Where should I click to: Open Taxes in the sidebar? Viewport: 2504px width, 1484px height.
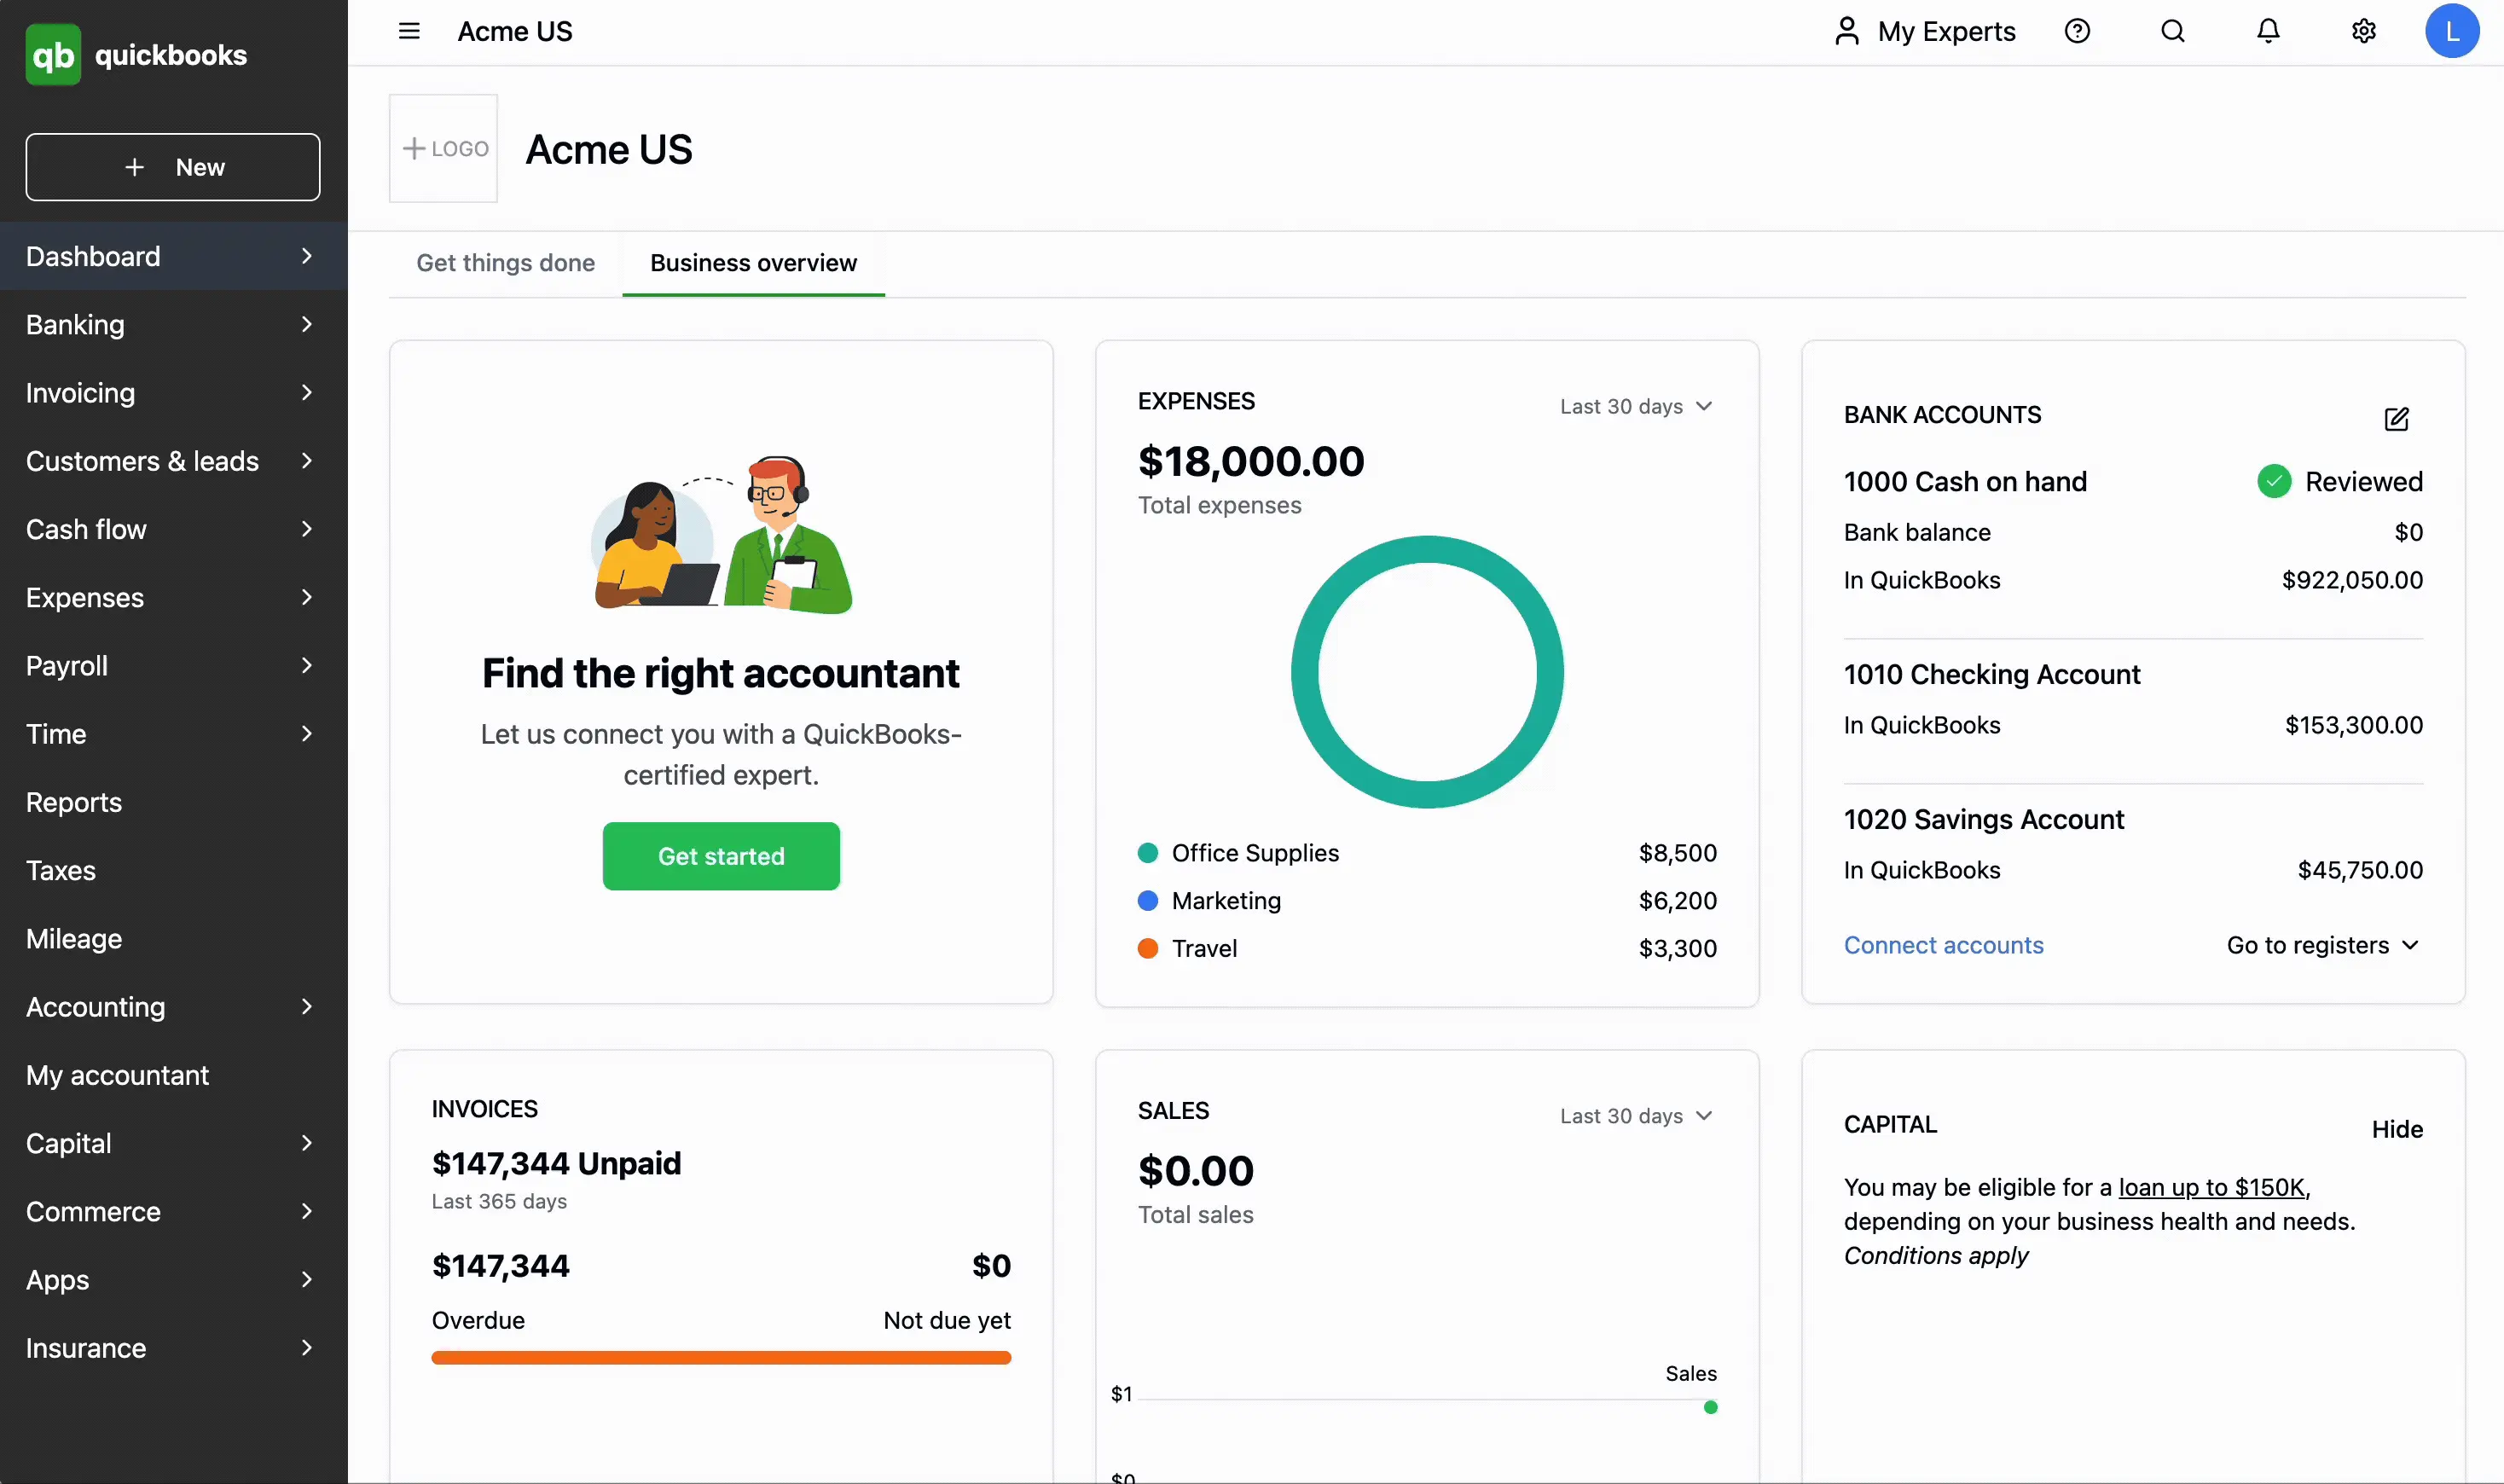174,870
